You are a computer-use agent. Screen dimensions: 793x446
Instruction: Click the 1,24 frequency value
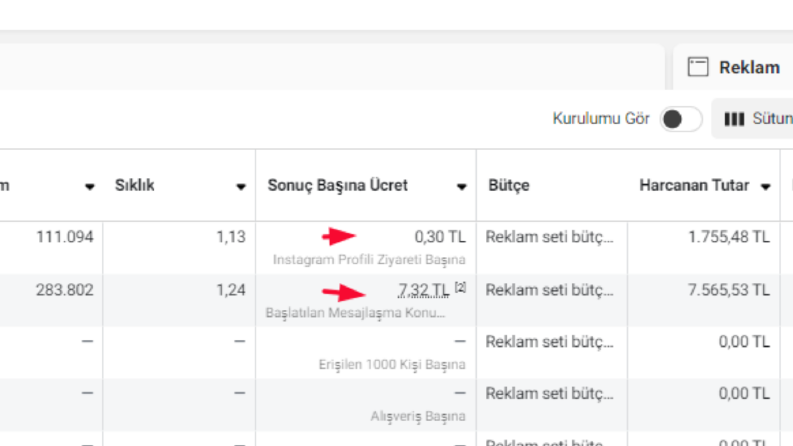click(231, 290)
